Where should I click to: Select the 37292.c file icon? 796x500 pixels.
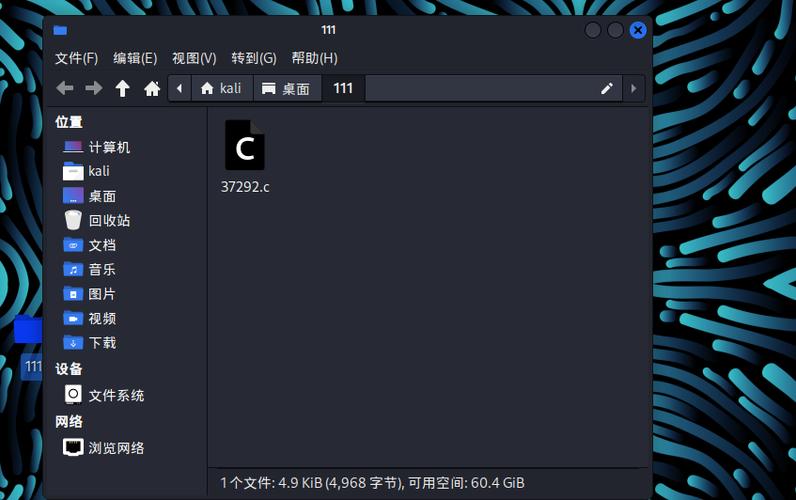click(245, 145)
